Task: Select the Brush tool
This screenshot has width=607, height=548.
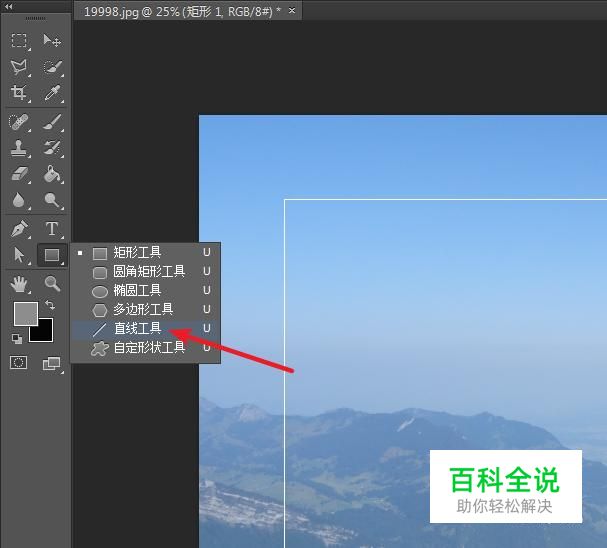Action: pyautogui.click(x=51, y=122)
